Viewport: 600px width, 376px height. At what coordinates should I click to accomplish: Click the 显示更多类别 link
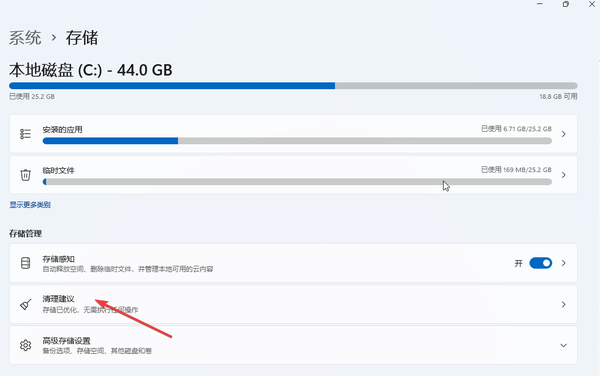[30, 205]
